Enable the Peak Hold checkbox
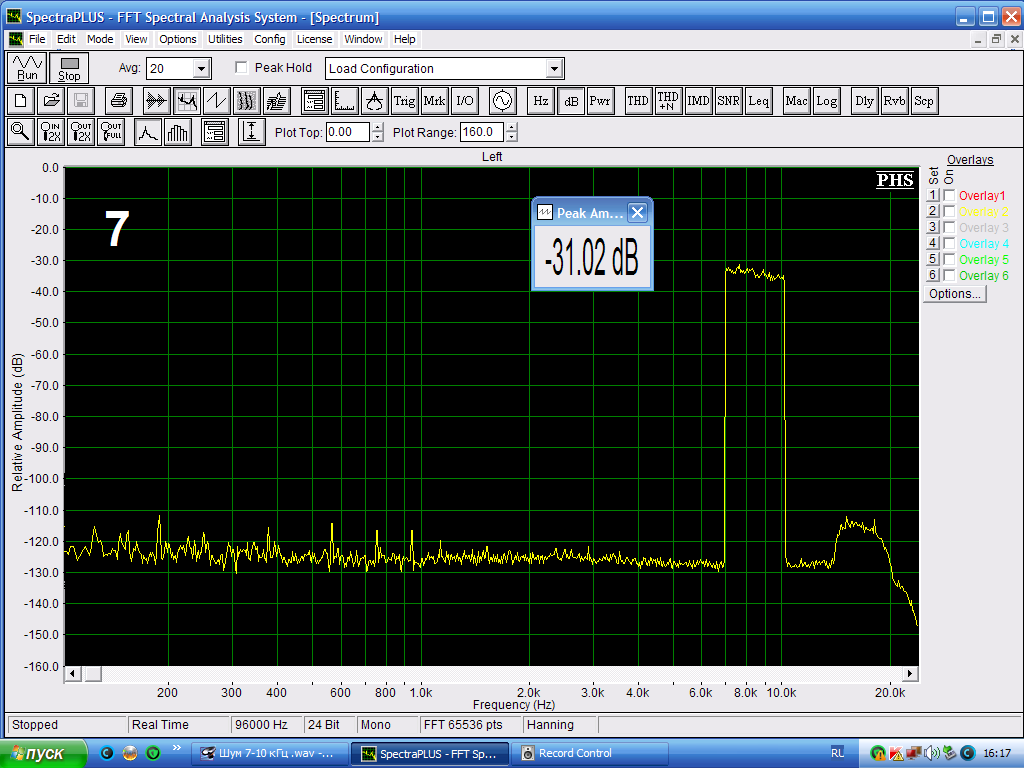The height and width of the screenshot is (768, 1024). coord(242,67)
